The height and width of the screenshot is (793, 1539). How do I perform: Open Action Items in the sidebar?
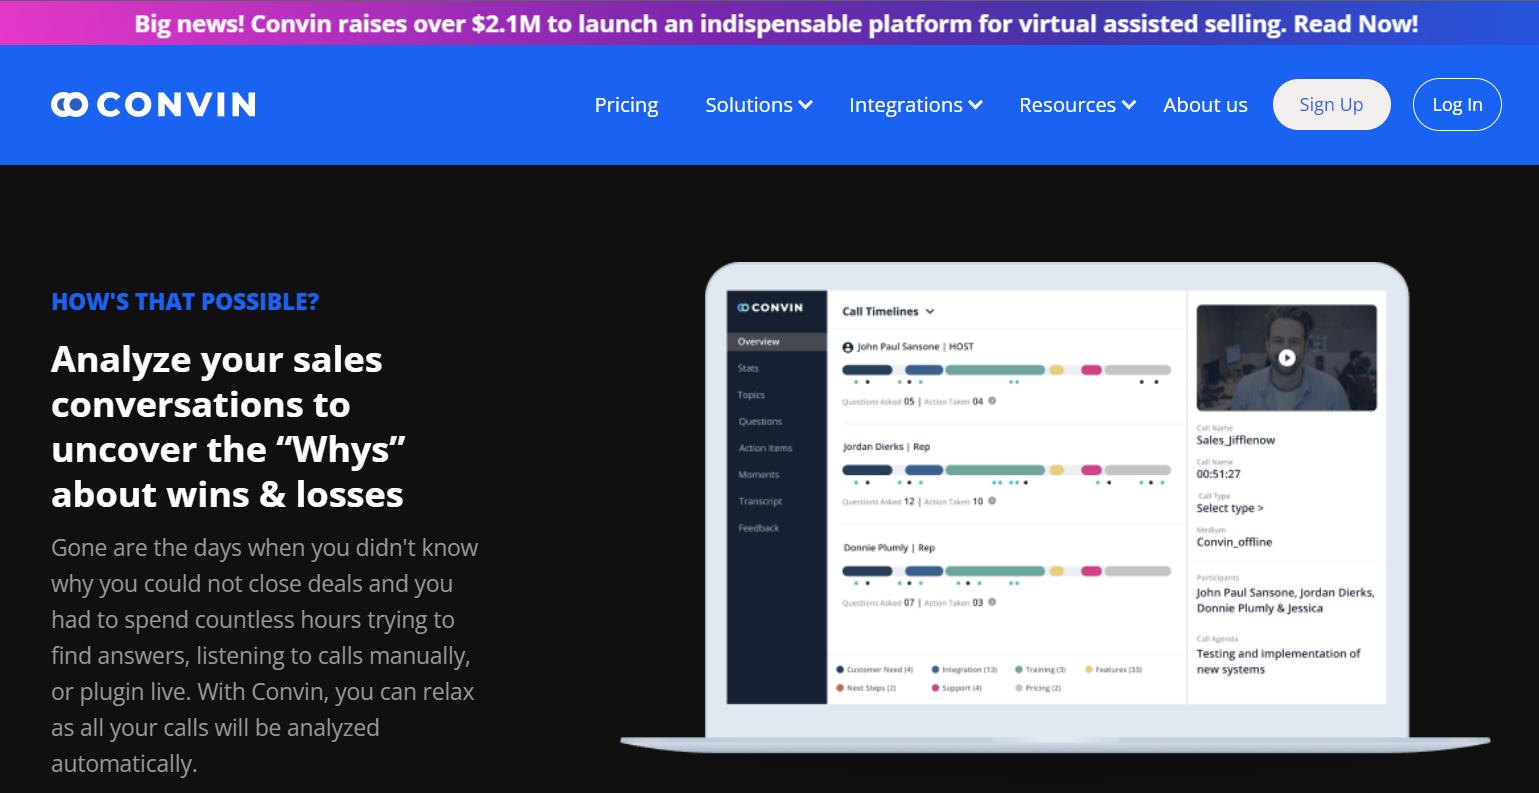click(x=767, y=448)
